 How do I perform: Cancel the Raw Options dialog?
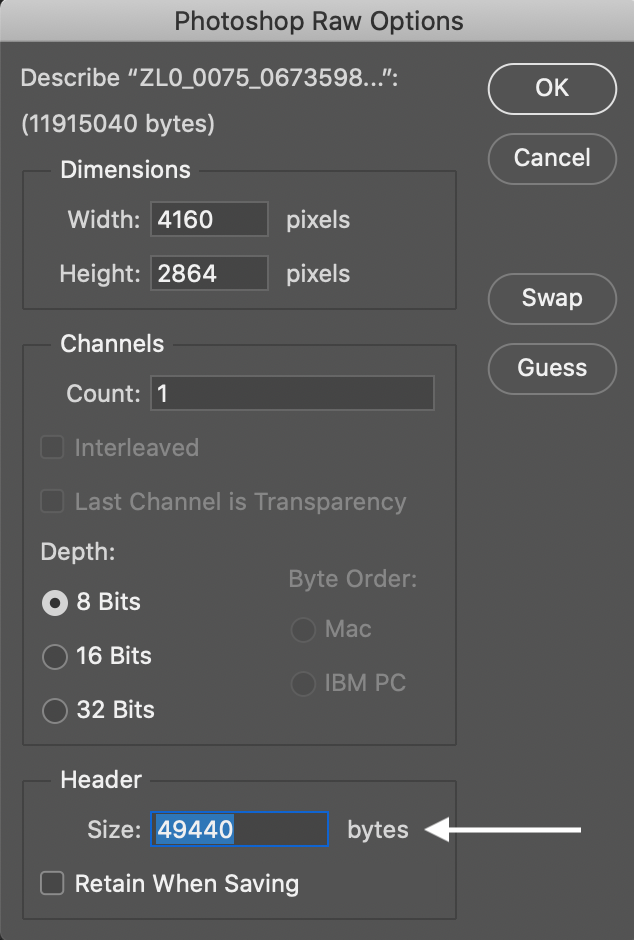552,158
